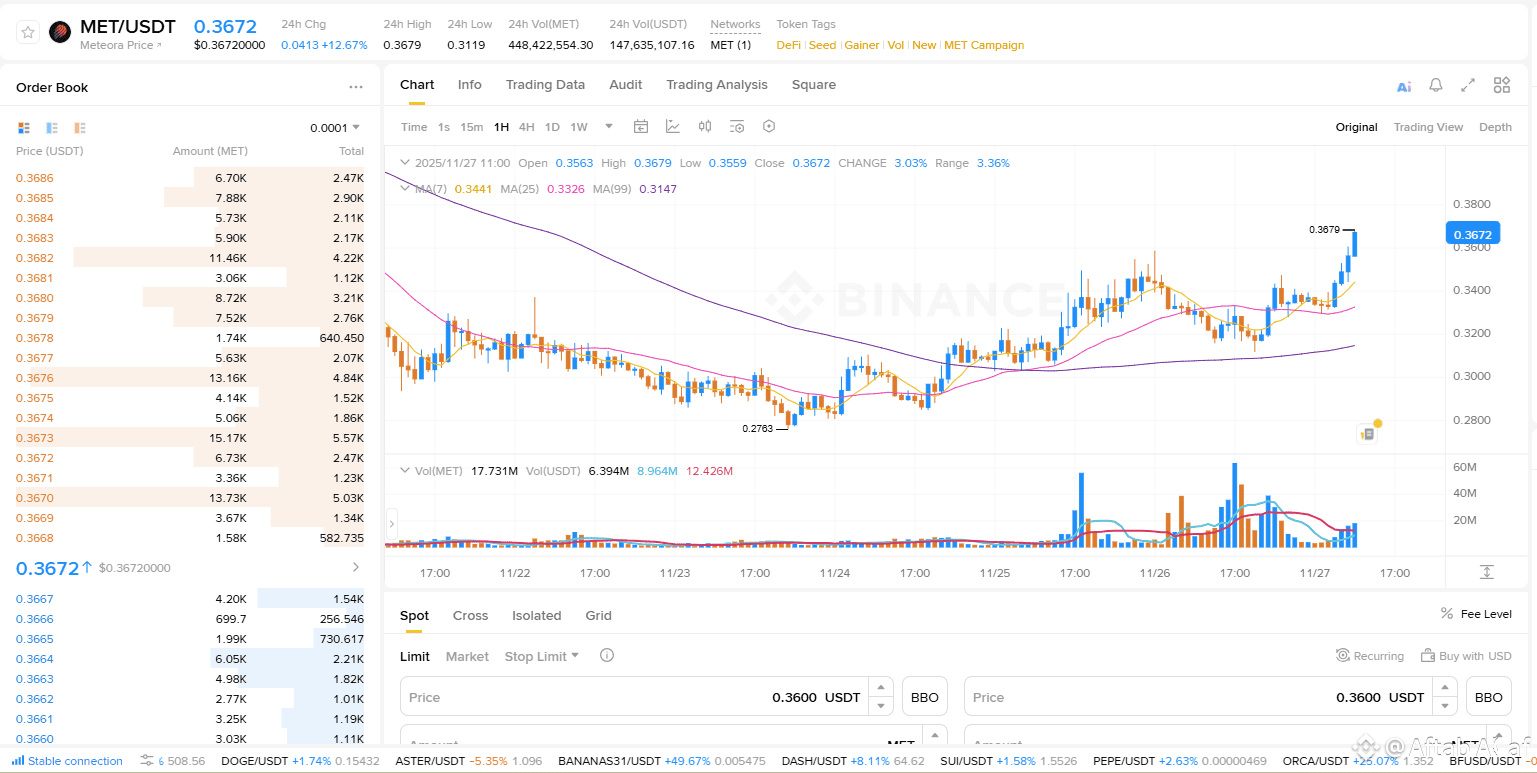Click the right Price input field
1537x773 pixels.
click(1199, 697)
